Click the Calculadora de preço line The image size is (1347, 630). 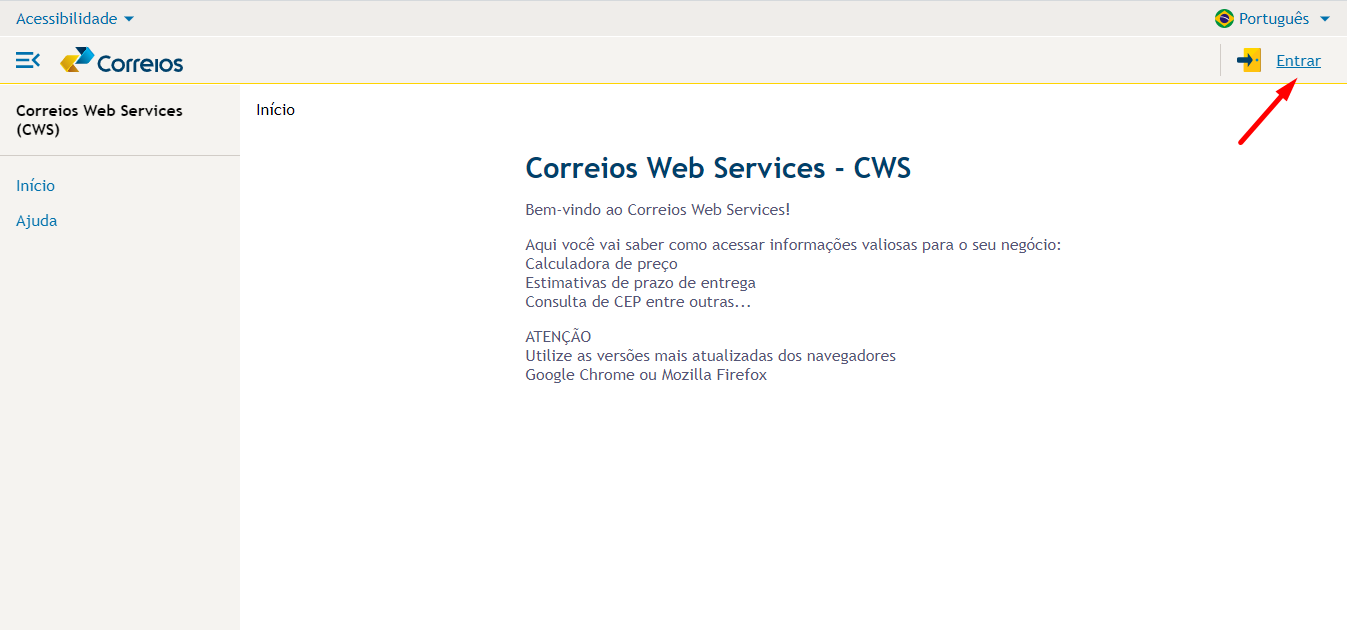(x=601, y=264)
